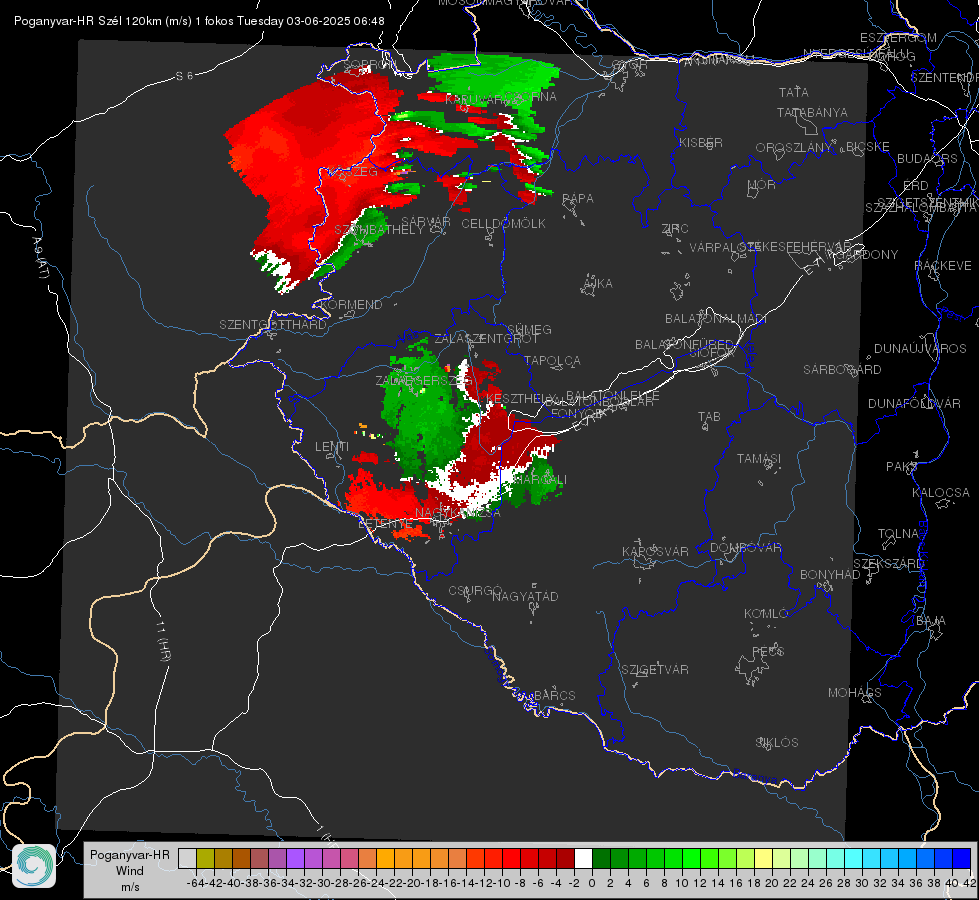The width and height of the screenshot is (979, 900).
Task: Click the 'ZIRC' city label
Action: [x=675, y=229]
